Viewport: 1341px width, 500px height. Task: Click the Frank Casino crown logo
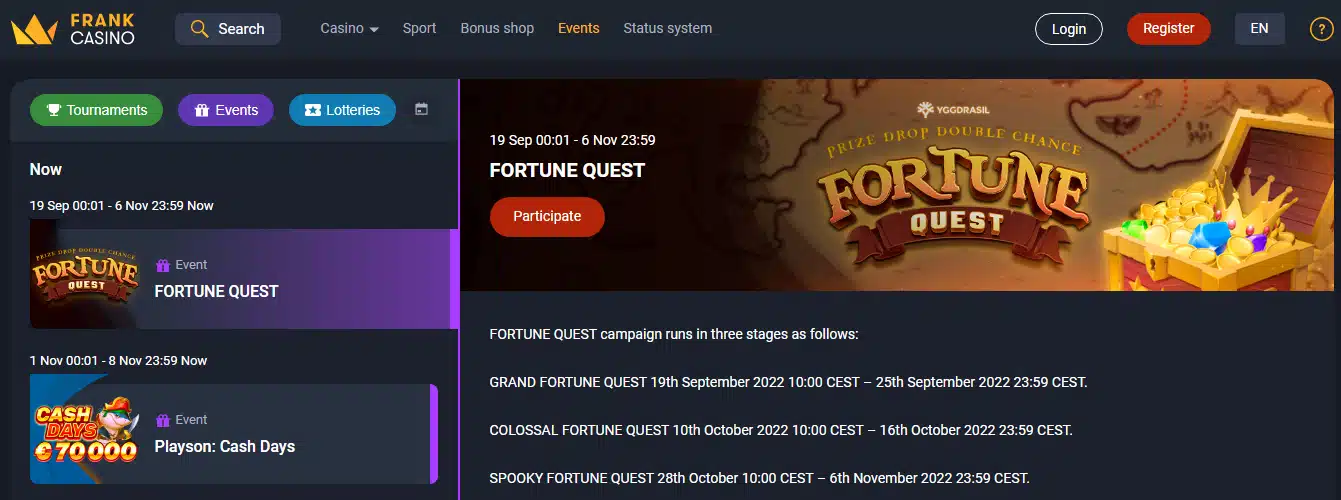click(34, 30)
